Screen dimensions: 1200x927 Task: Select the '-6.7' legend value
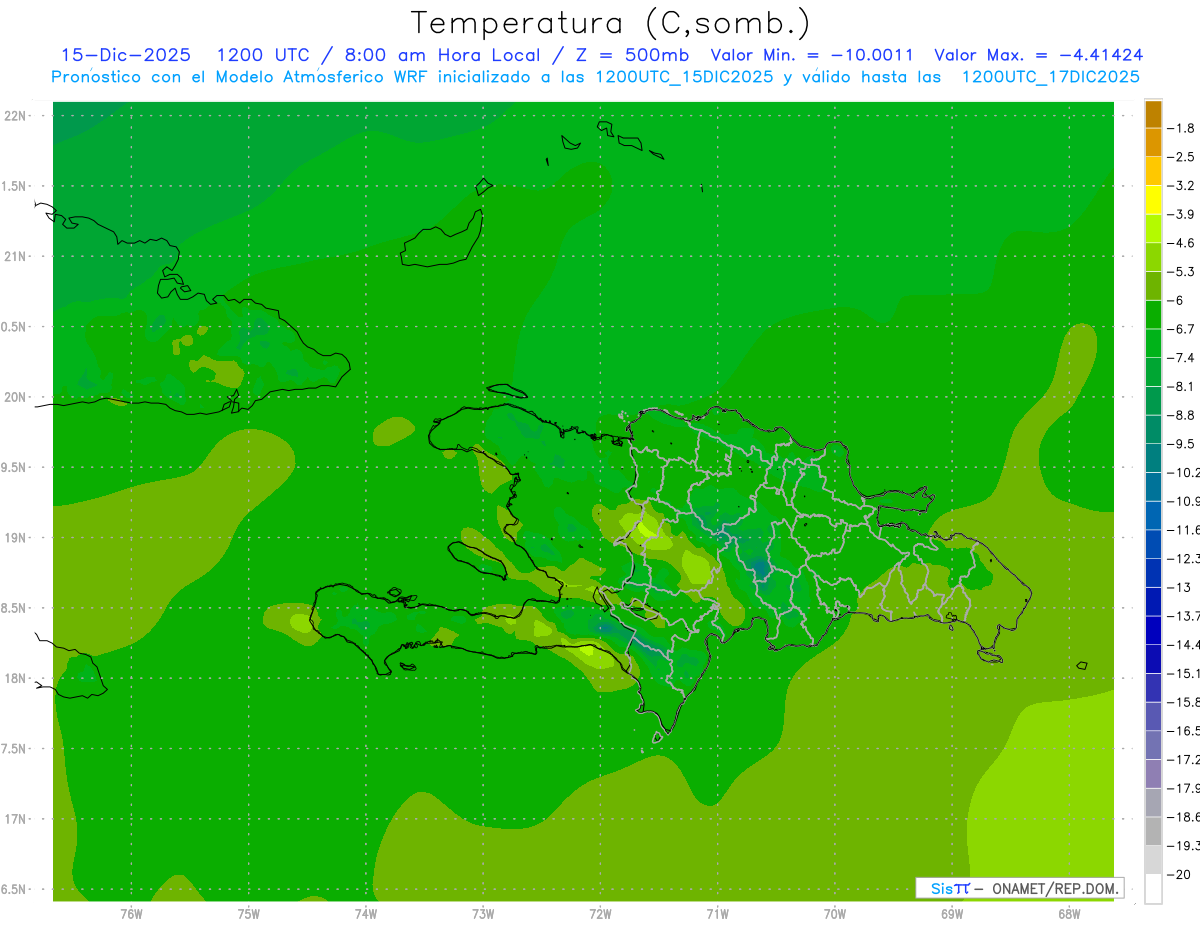click(x=1181, y=329)
